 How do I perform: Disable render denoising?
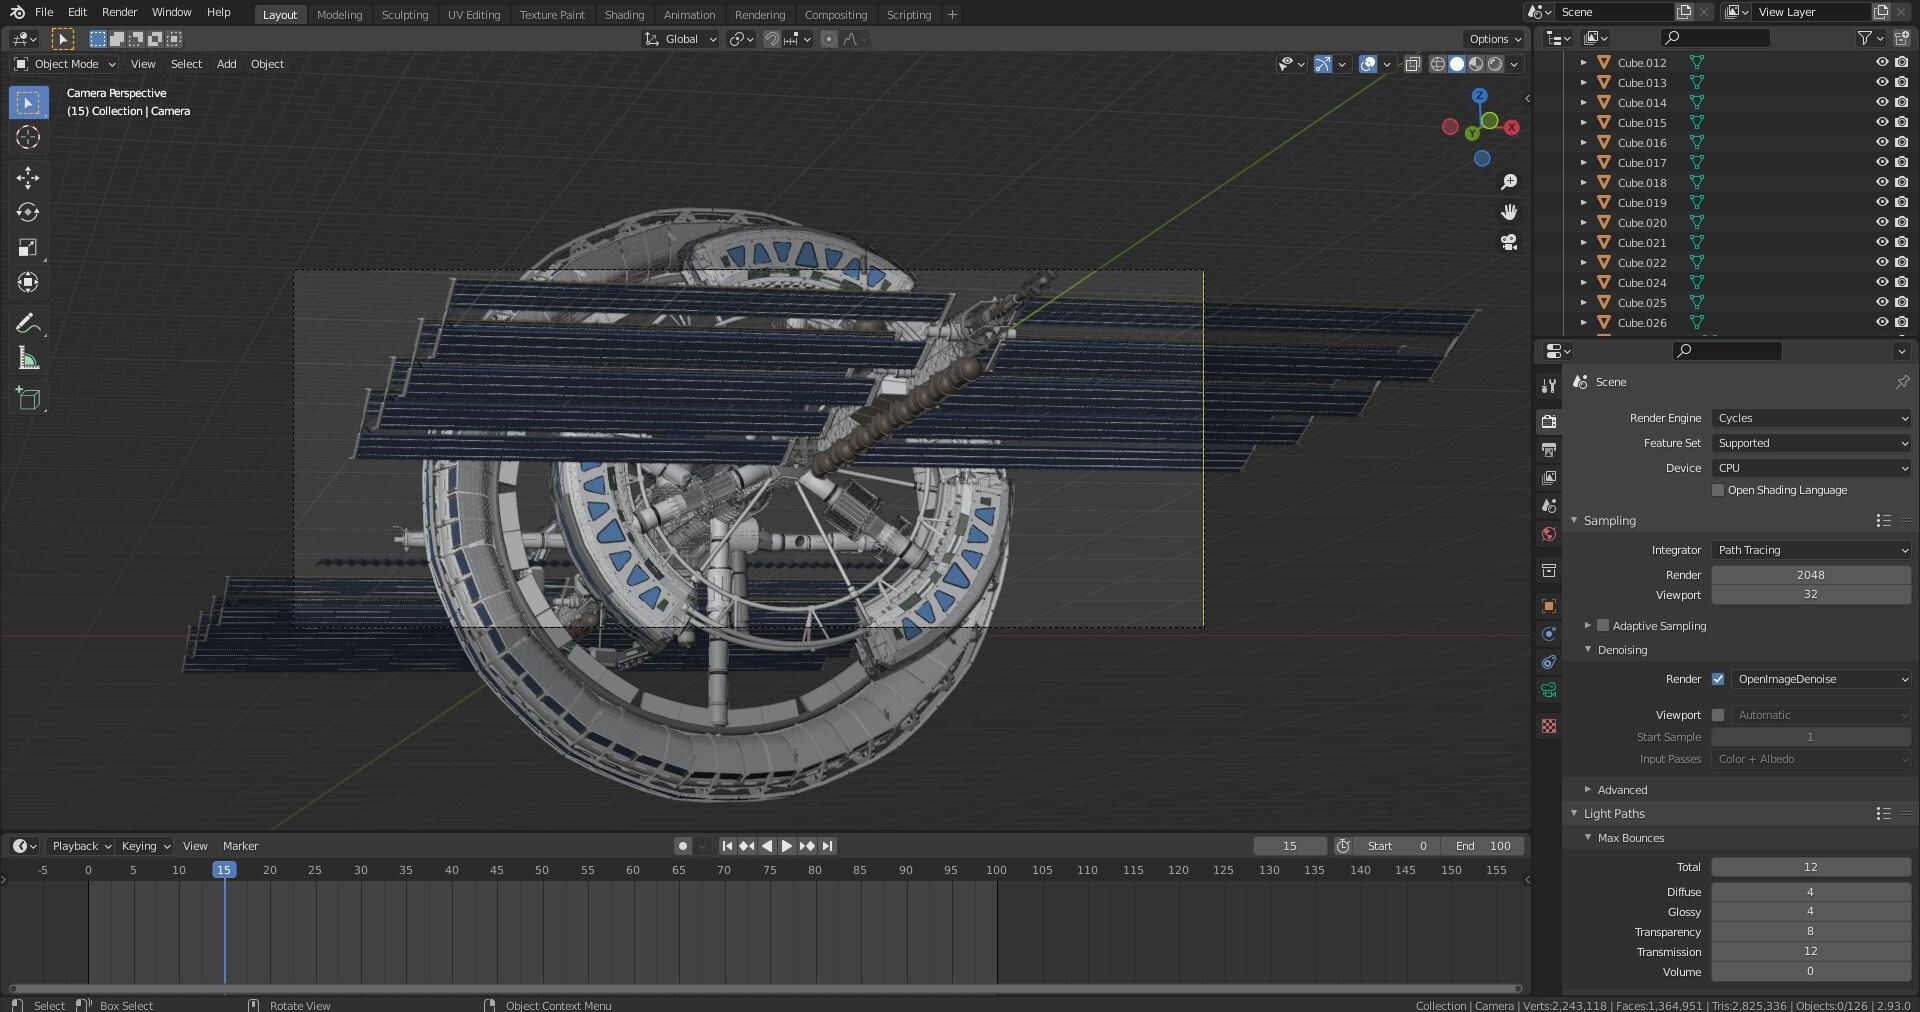pos(1719,679)
